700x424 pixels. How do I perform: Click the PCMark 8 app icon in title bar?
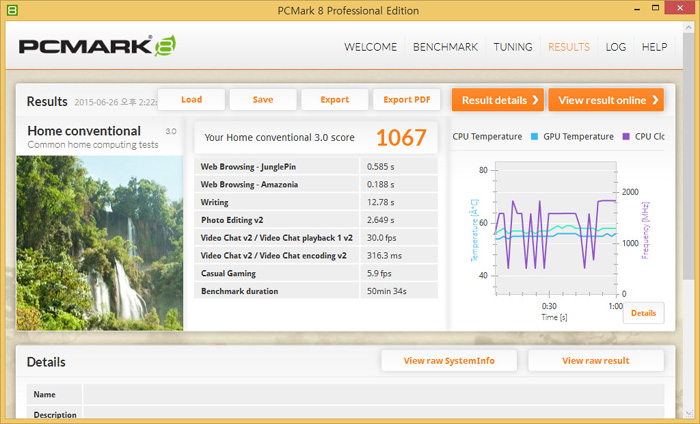pyautogui.click(x=12, y=10)
